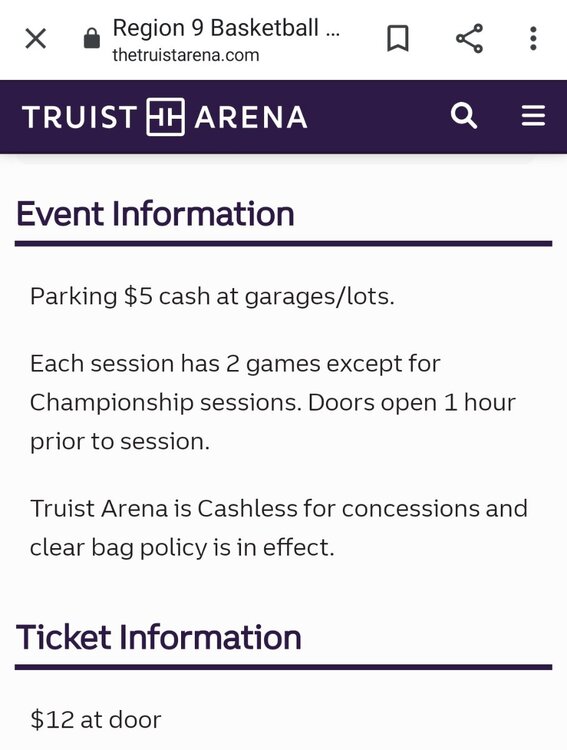
Task: Tap the ARENA wordmark in header
Action: [x=251, y=117]
